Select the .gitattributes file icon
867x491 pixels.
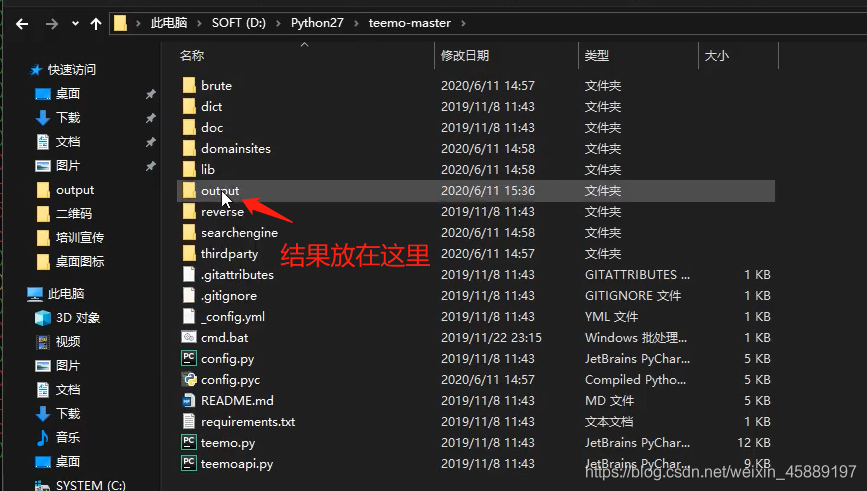point(189,274)
